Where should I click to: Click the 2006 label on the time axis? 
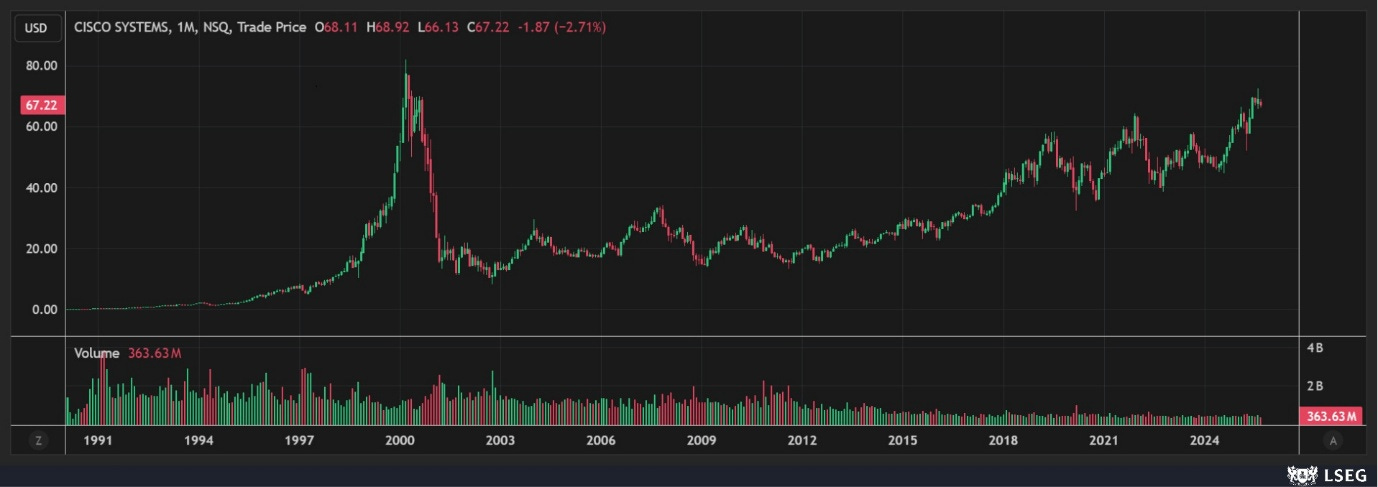click(x=600, y=441)
